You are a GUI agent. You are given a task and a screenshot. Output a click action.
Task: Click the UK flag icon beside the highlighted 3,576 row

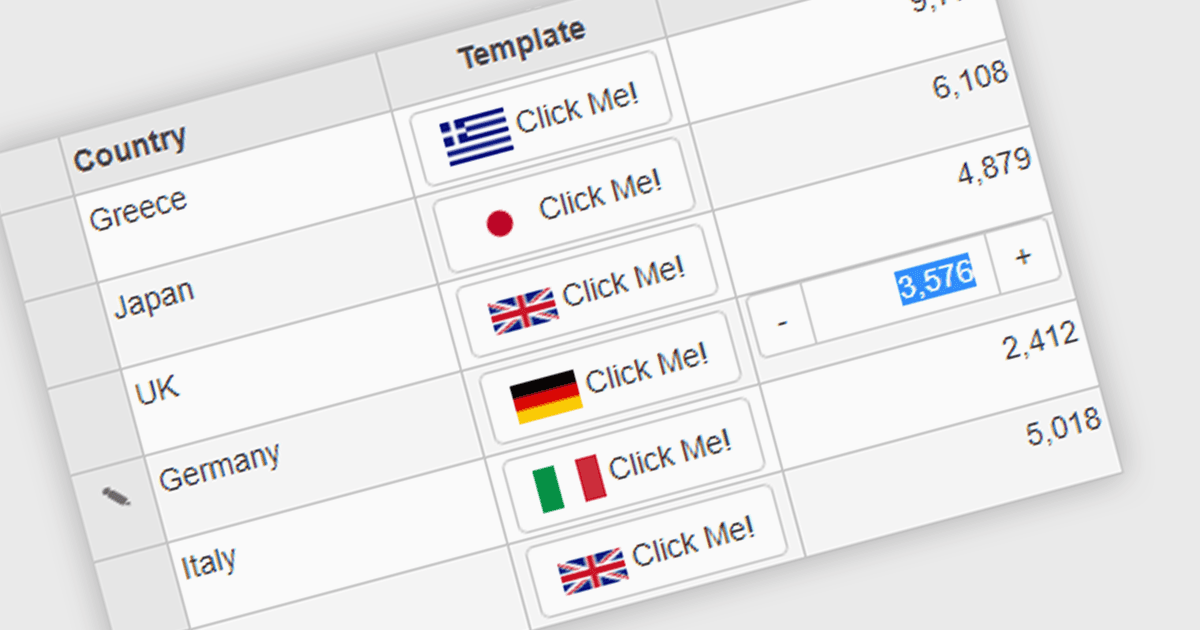coord(523,311)
